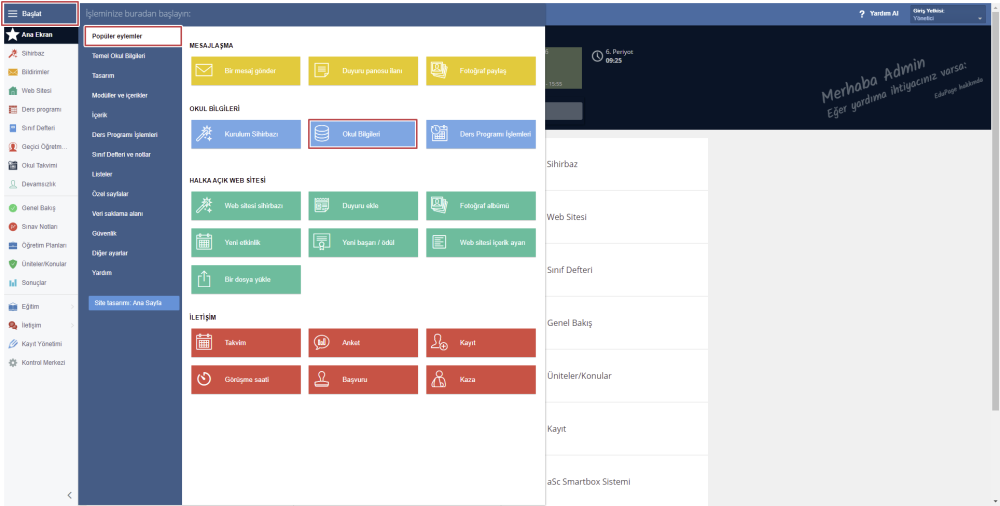Click Üniteler/Konular row in background list
1000x506 pixels.
[627, 376]
